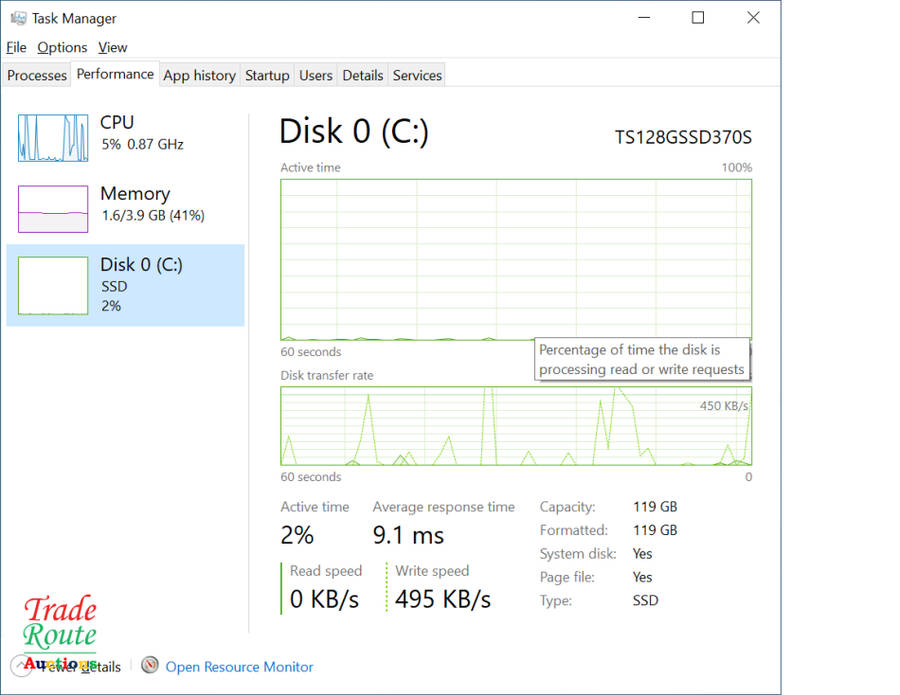The width and height of the screenshot is (900, 695).
Task: Collapse view with Fewer details arrow
Action: click(x=20, y=667)
